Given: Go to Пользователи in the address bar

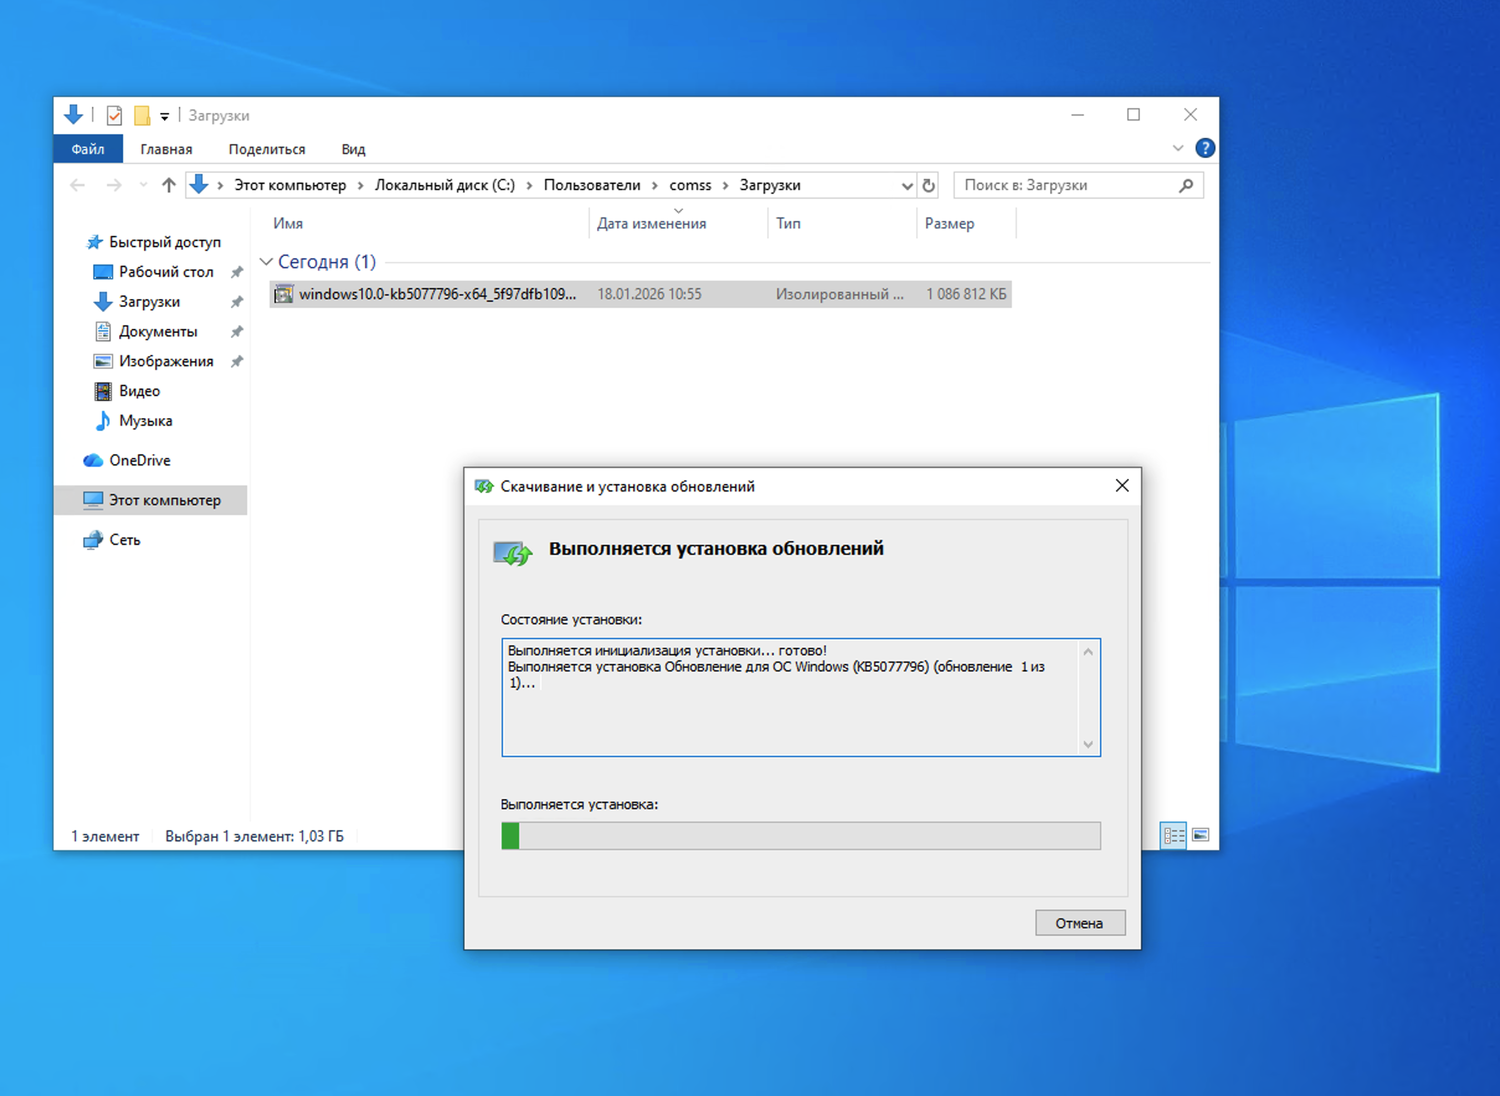Looking at the screenshot, I should coord(592,185).
